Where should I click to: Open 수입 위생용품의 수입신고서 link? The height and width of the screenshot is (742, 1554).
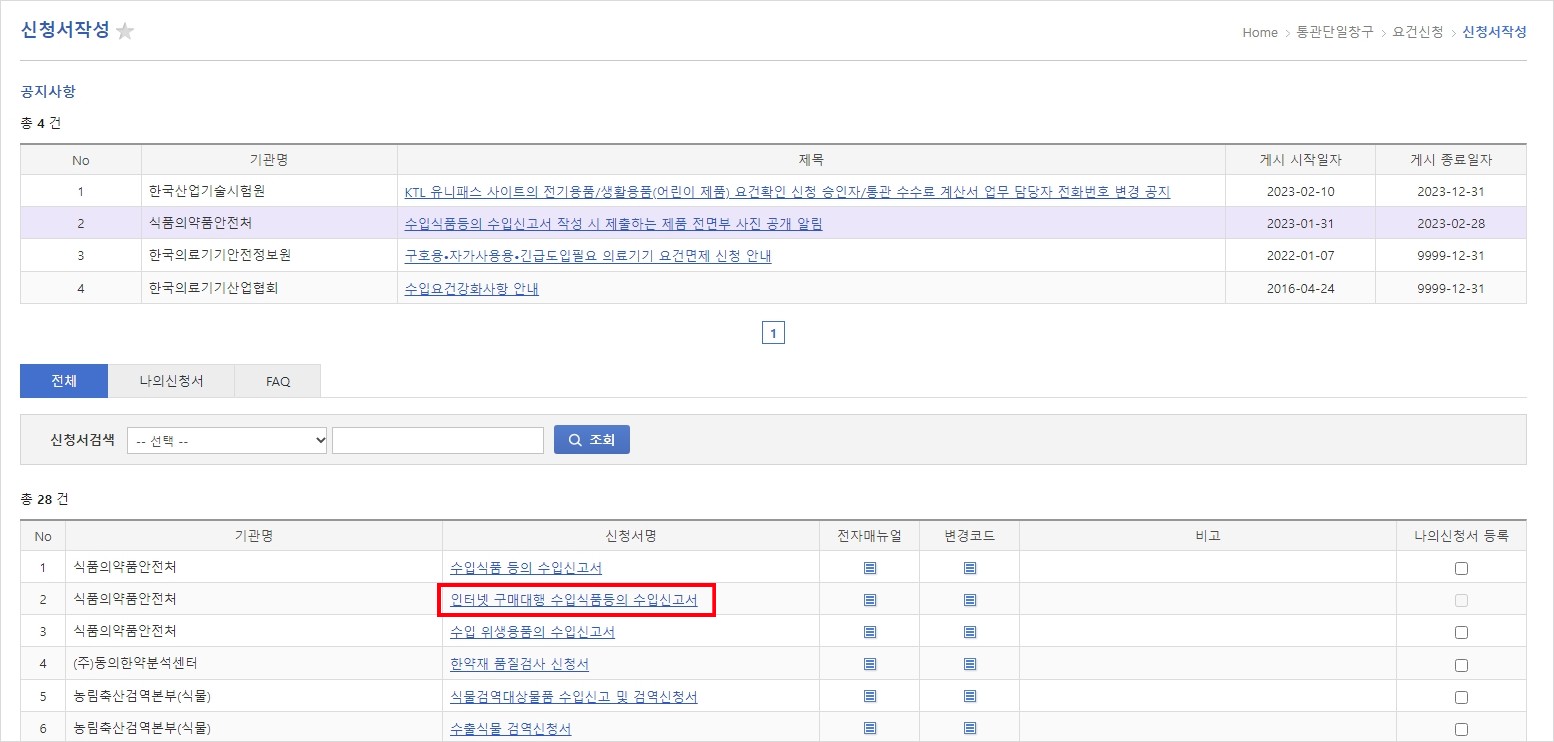(532, 632)
